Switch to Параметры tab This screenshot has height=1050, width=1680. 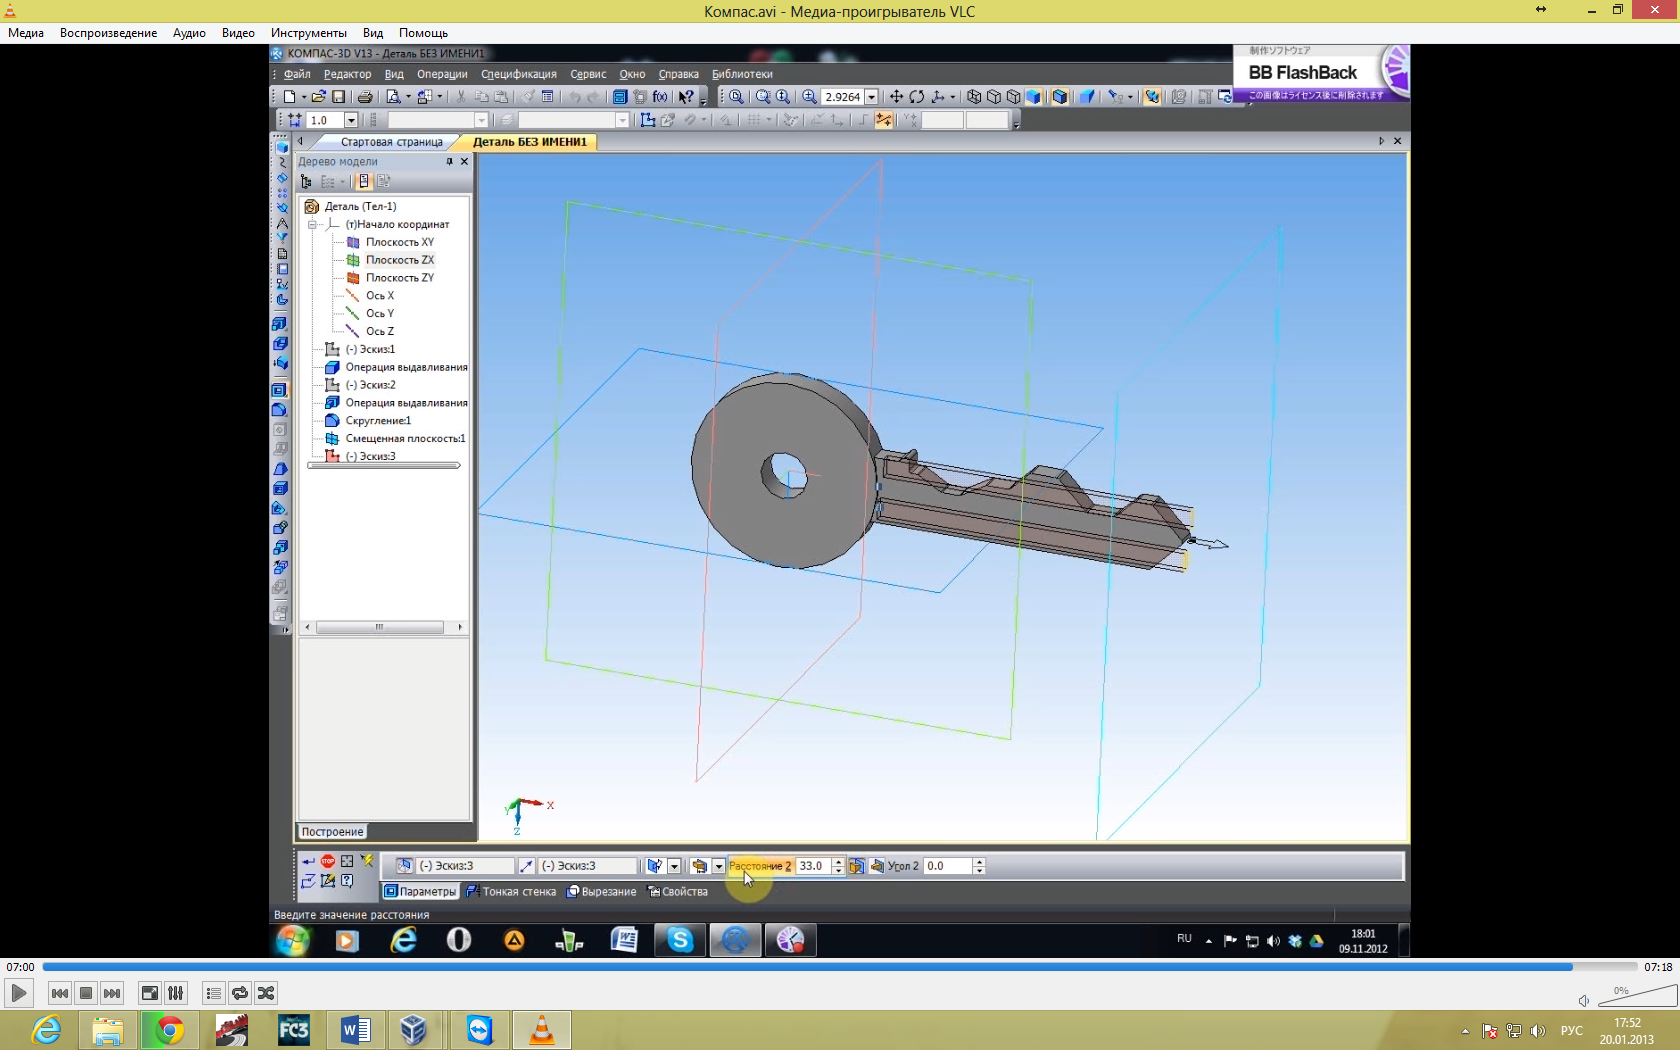[420, 892]
